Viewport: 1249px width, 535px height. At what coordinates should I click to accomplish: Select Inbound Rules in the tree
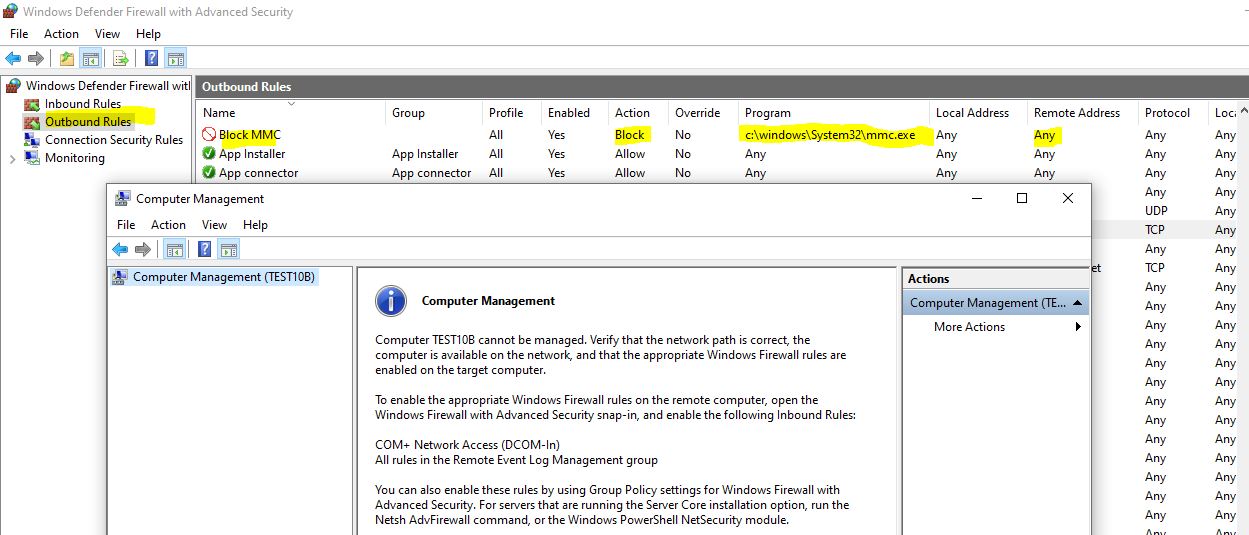(83, 104)
